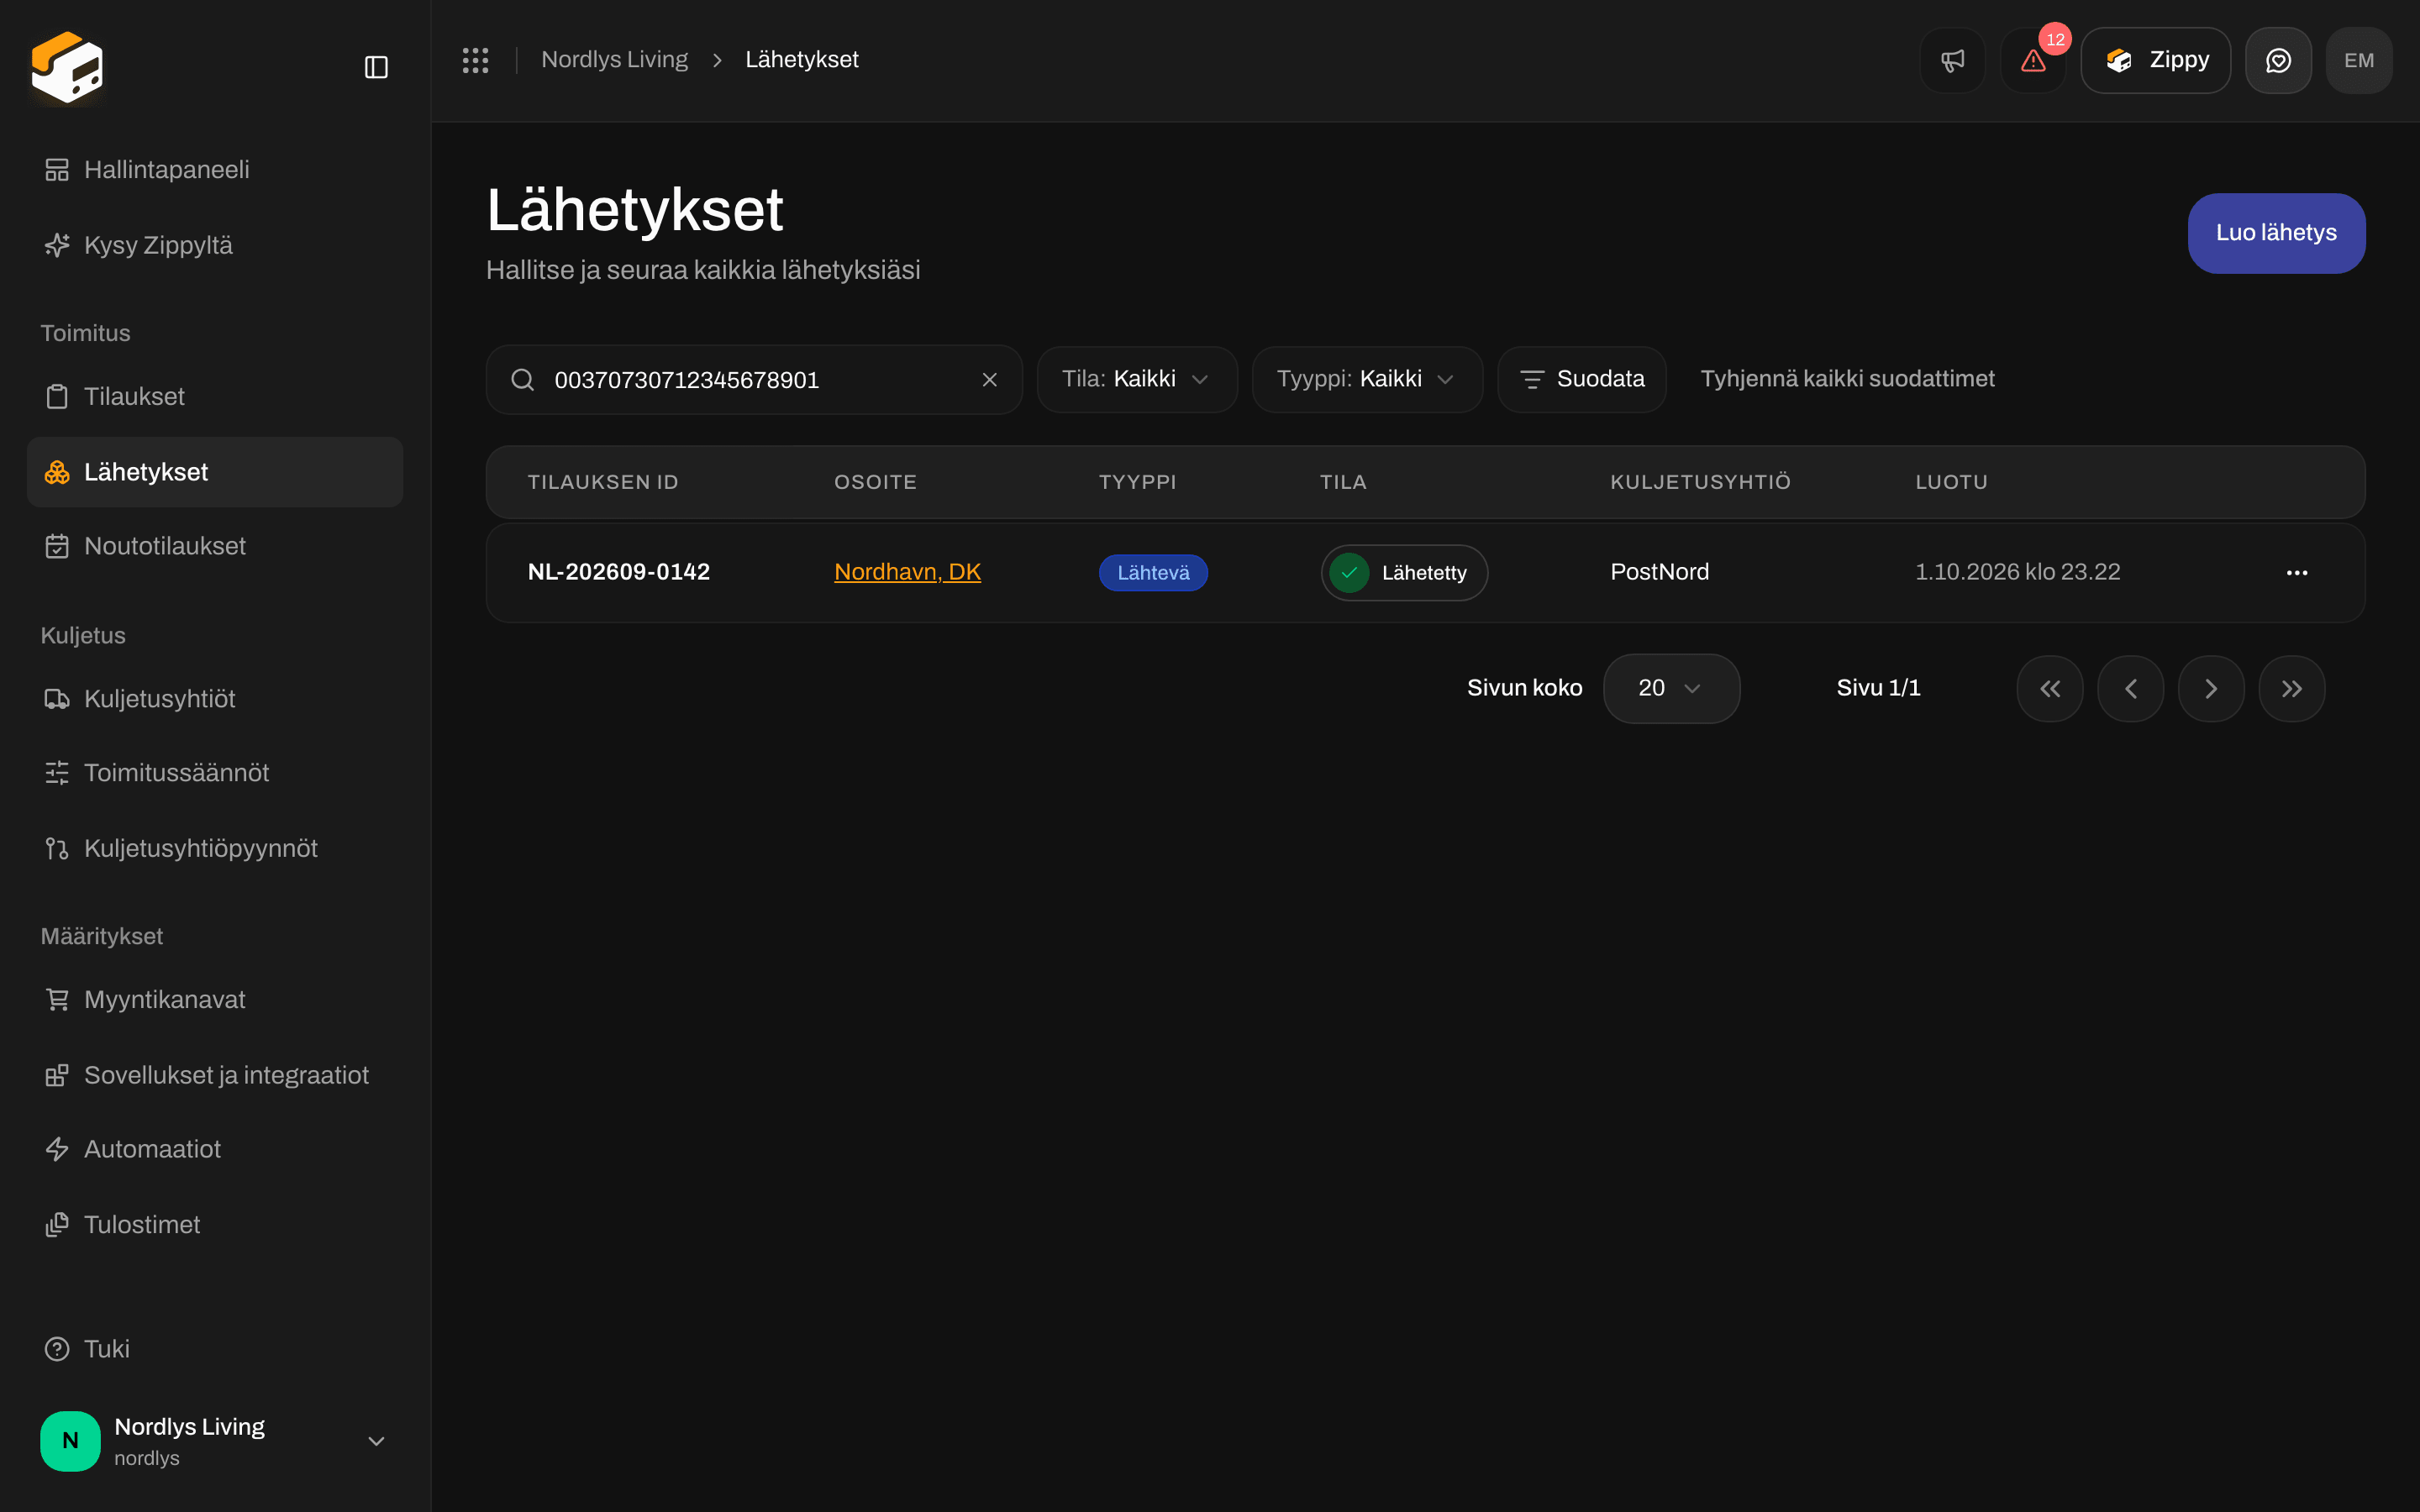Viewport: 2420px width, 1512px height.
Task: Open row actions menu for NL-202609-0142
Action: coord(2297,573)
